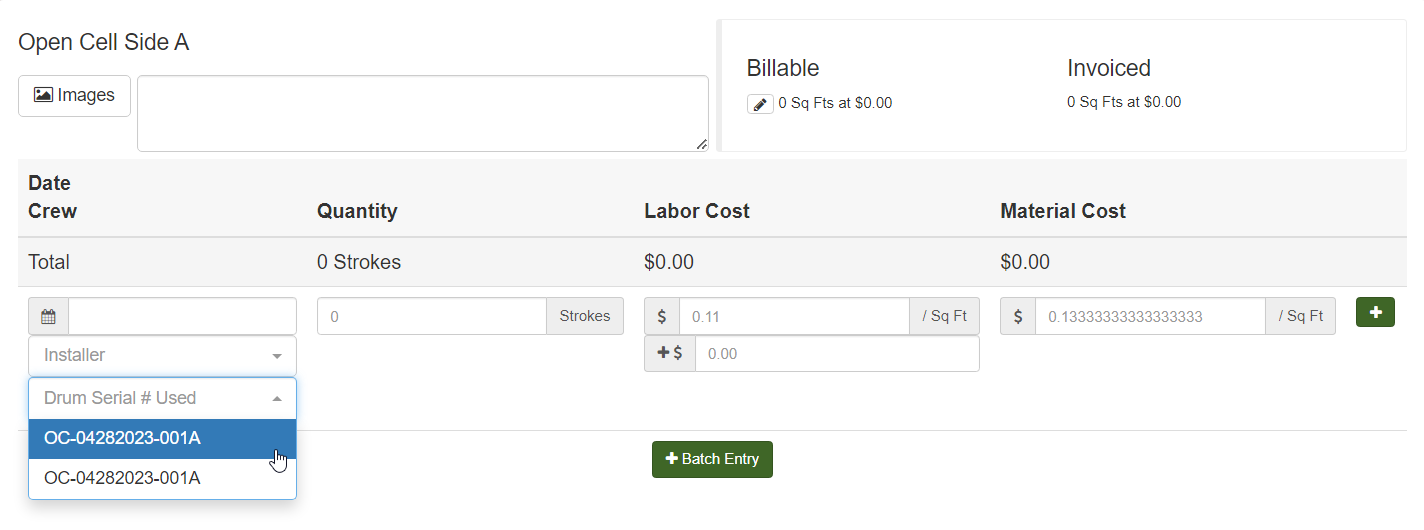Grab the notes textarea resize handle
This screenshot has height=530, width=1424.
[702, 145]
